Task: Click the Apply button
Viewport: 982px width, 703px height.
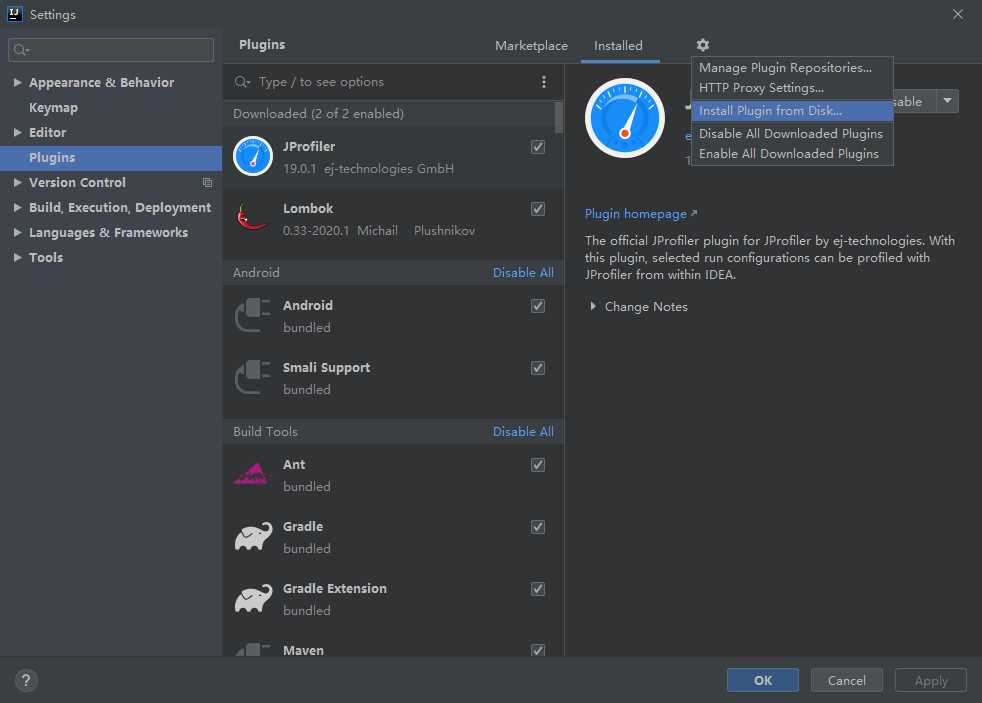Action: point(930,680)
